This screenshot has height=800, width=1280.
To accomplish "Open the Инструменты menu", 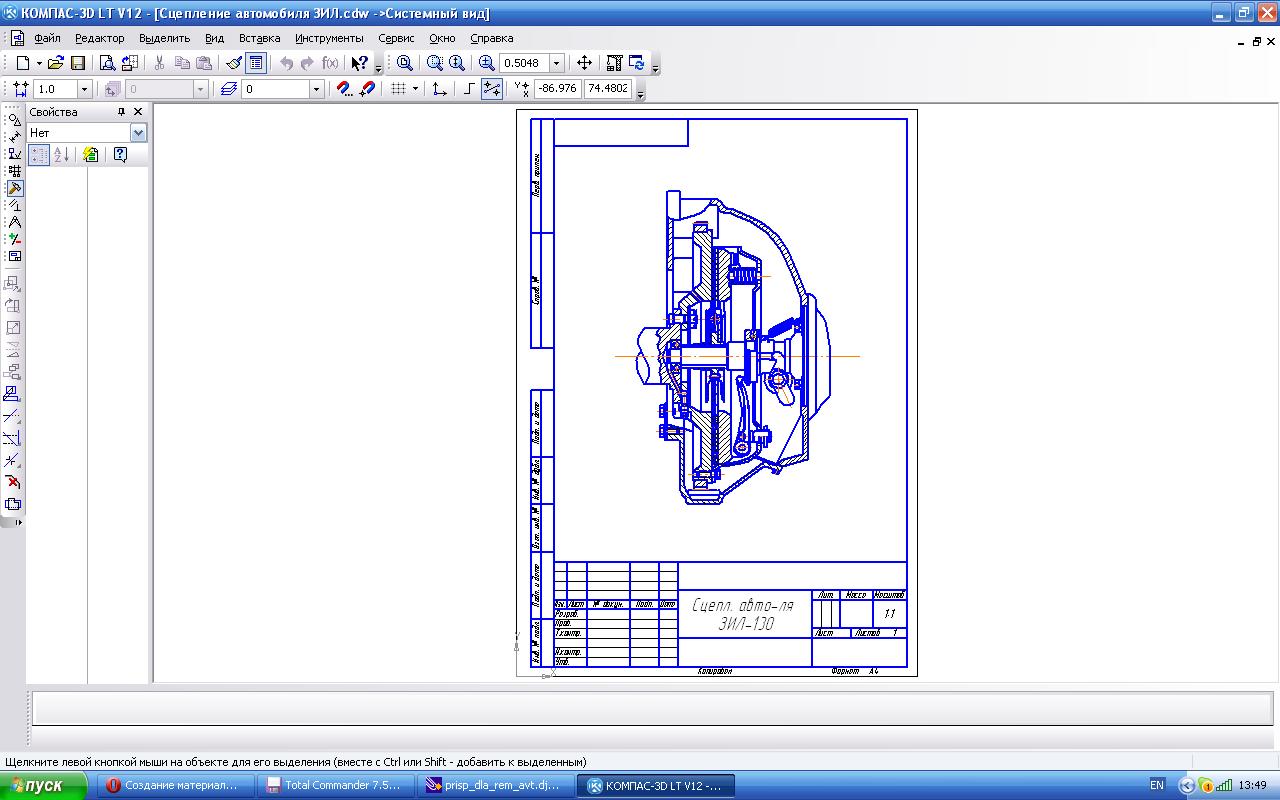I will coord(329,38).
